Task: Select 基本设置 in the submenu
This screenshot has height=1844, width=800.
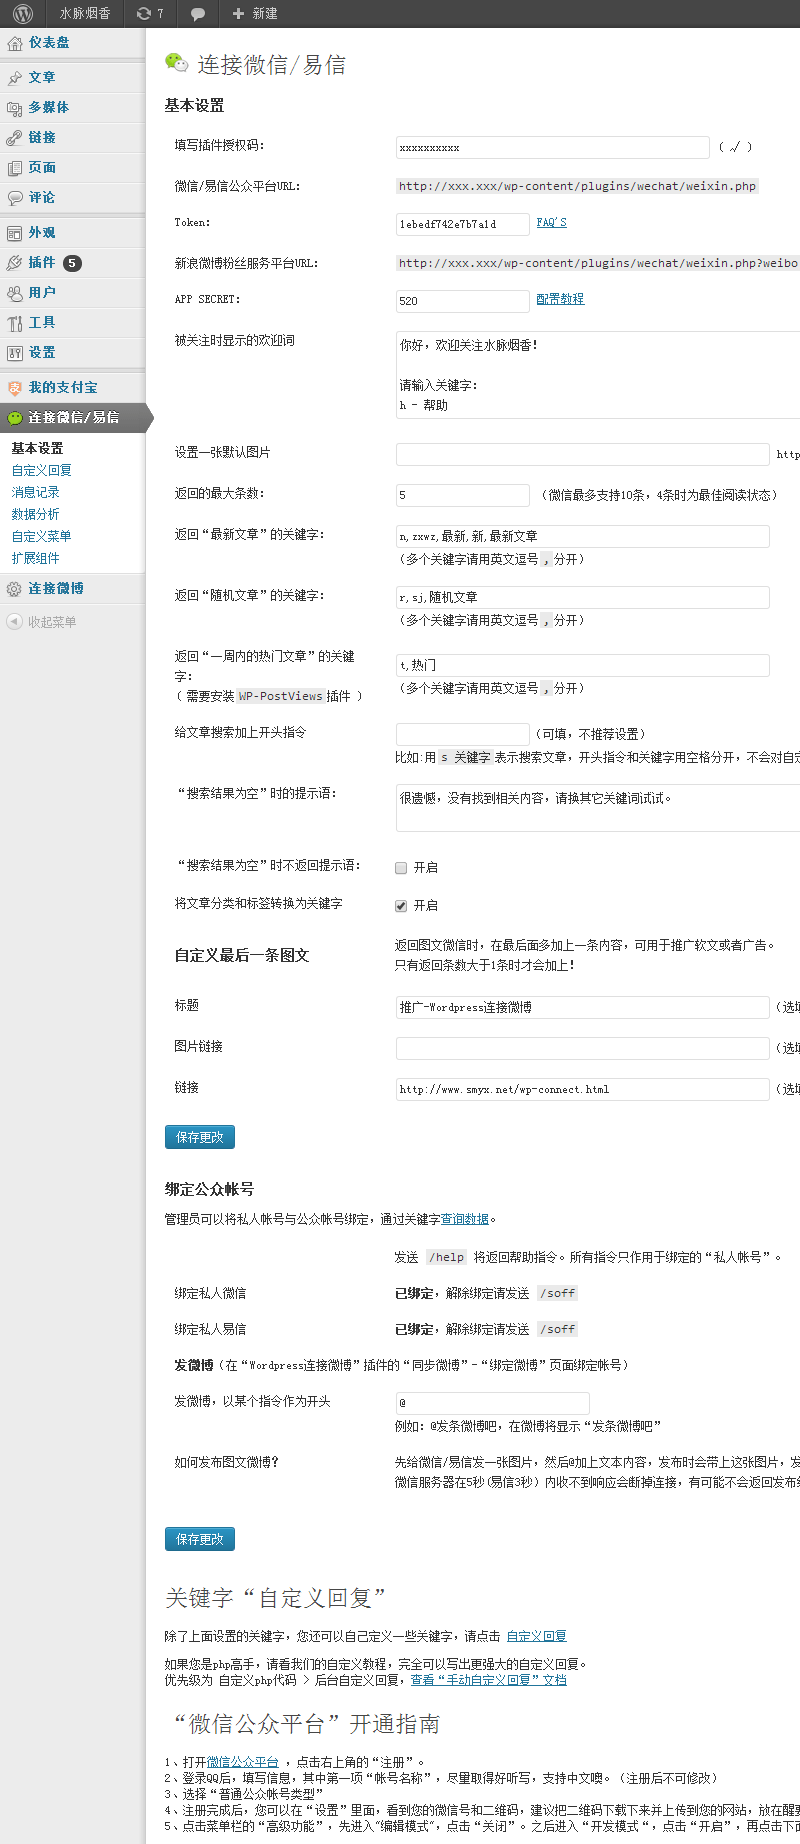Action: (38, 448)
